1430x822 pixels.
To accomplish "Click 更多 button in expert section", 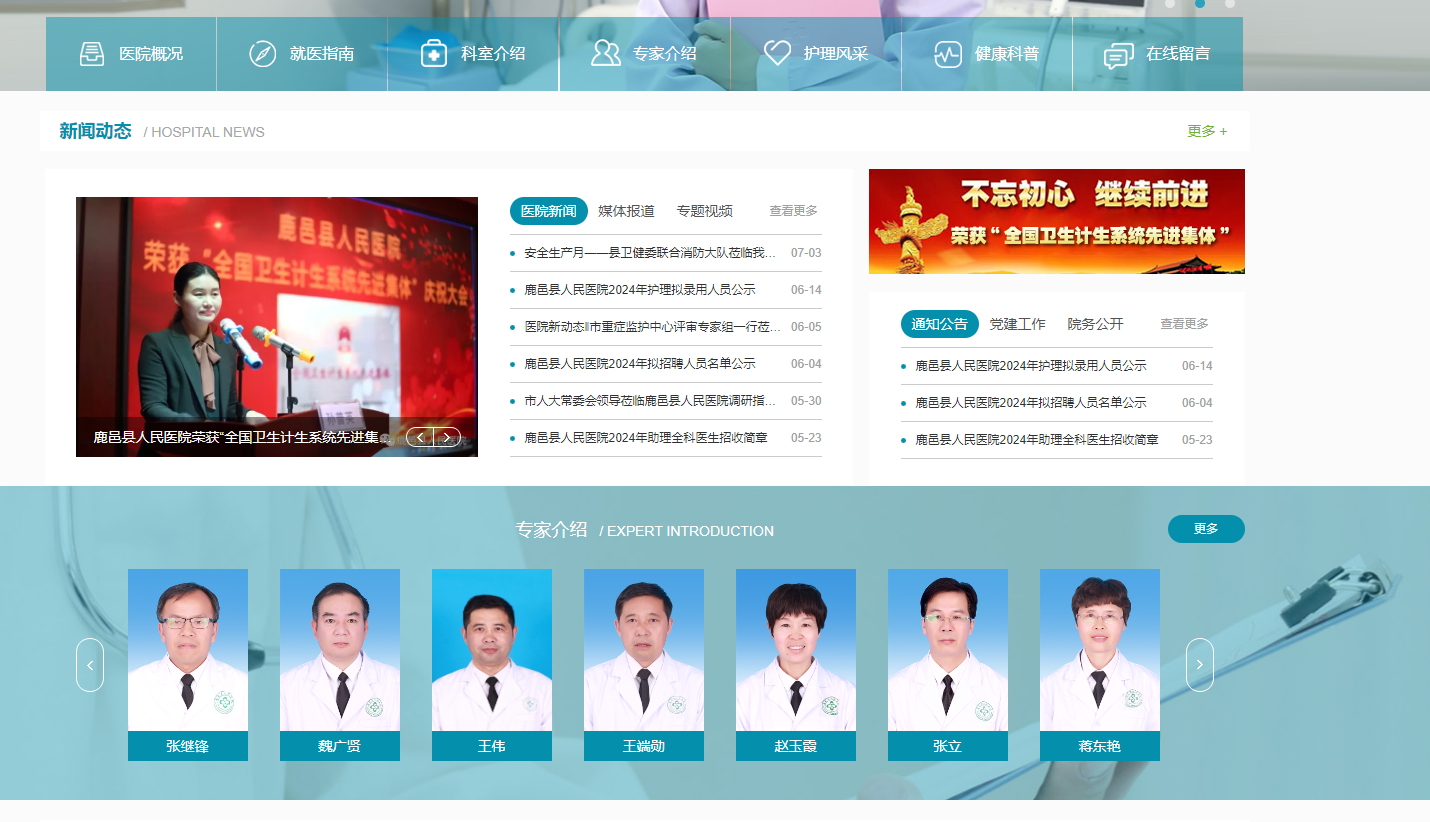I will [x=1206, y=529].
